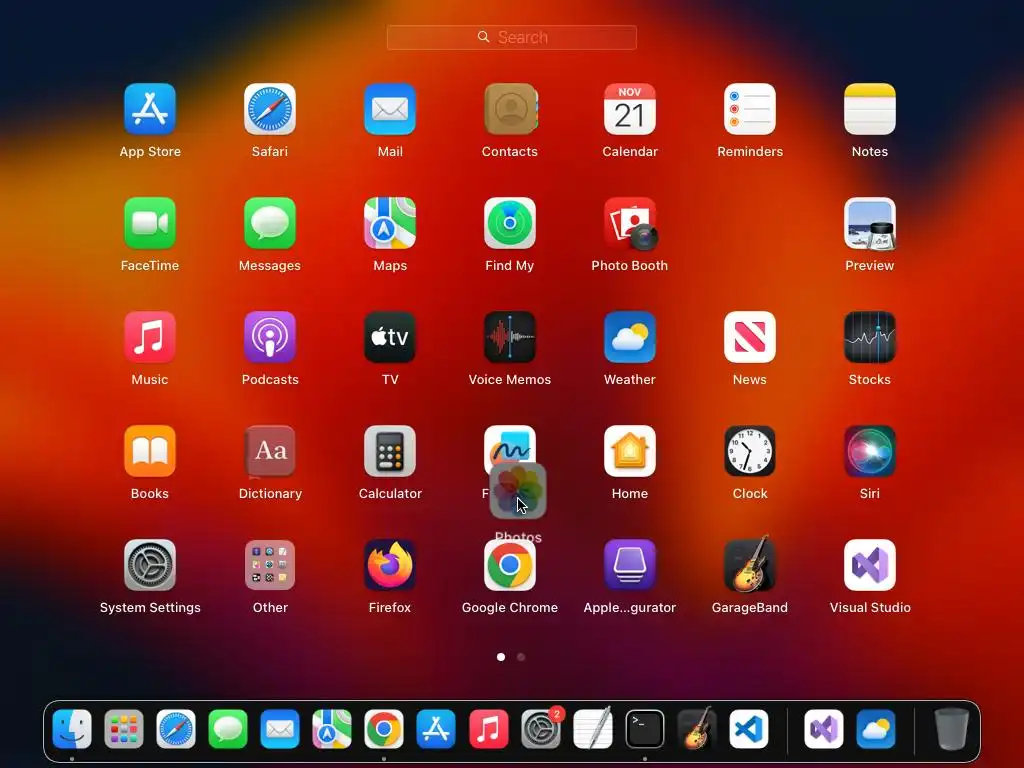Screen dimensions: 1024x768
Task: Click the Launchpad Search field
Action: pyautogui.click(x=512, y=37)
